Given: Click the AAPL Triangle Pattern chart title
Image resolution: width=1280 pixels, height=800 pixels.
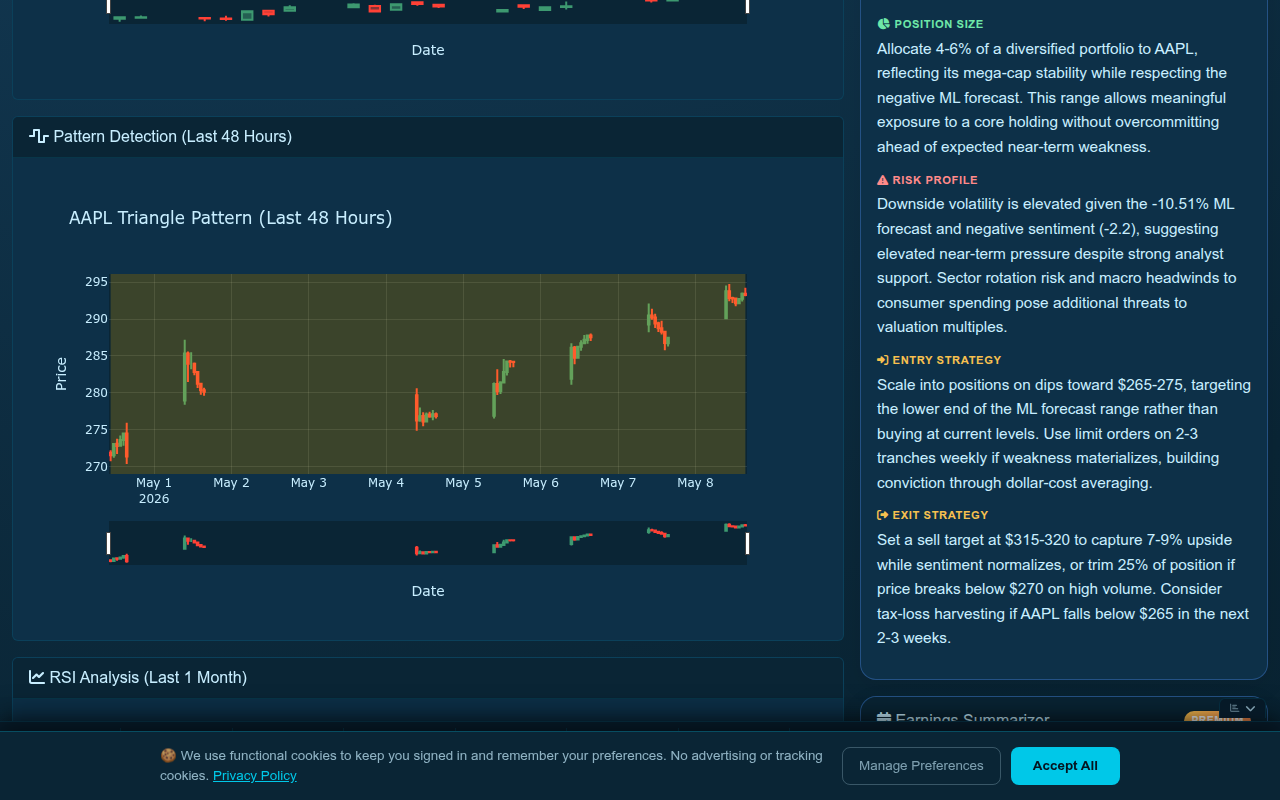Looking at the screenshot, I should pyautogui.click(x=231, y=218).
